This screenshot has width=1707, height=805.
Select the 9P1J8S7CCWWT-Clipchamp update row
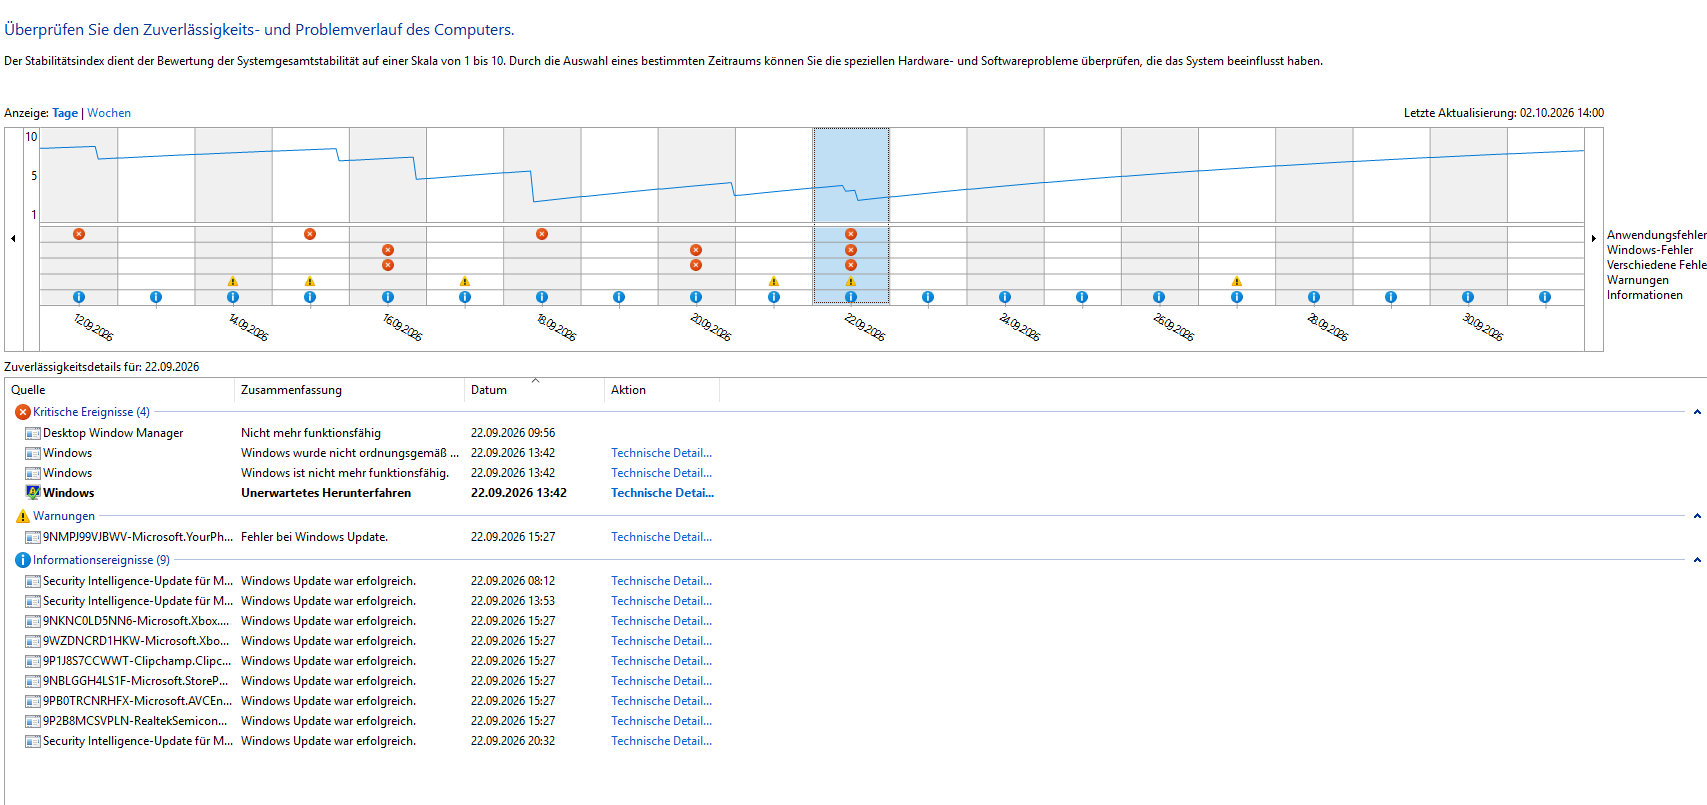[x=368, y=661]
